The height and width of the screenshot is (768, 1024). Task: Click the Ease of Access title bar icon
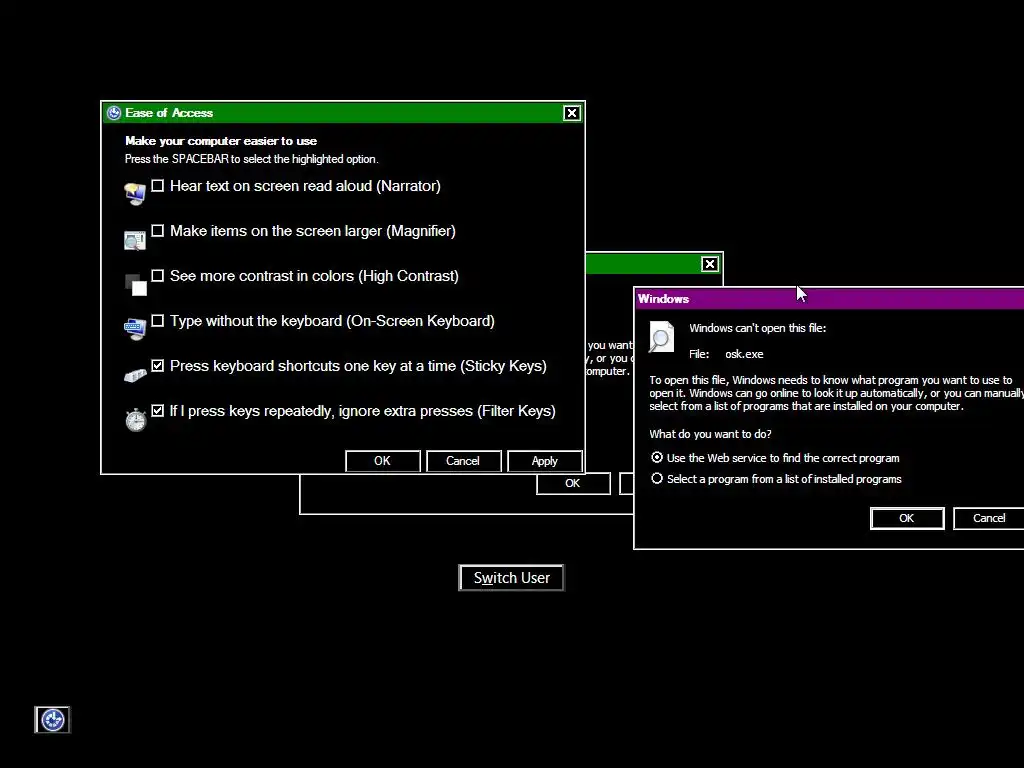tap(114, 113)
